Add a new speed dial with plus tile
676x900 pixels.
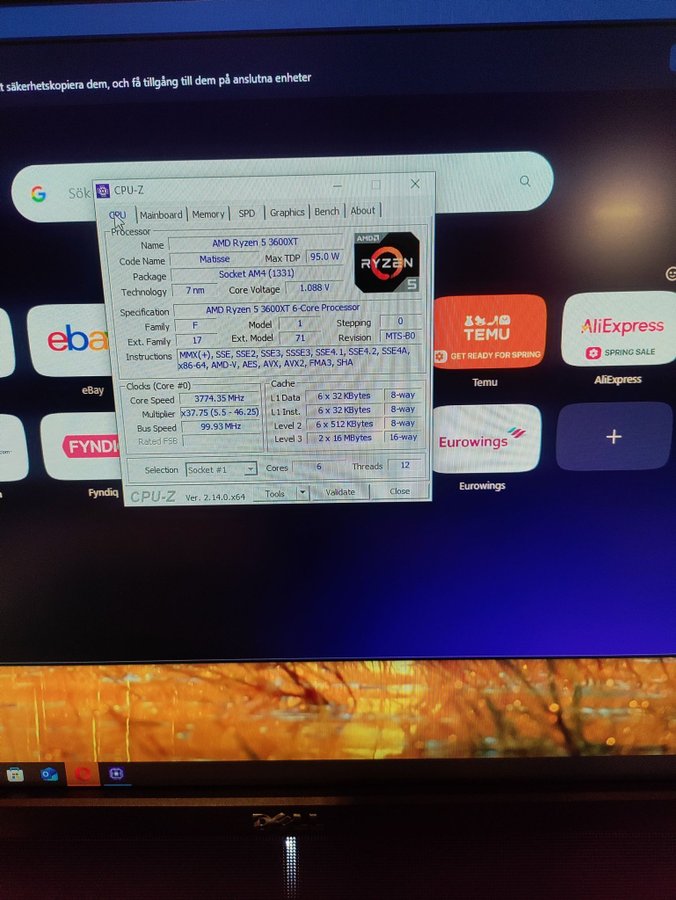click(x=614, y=437)
